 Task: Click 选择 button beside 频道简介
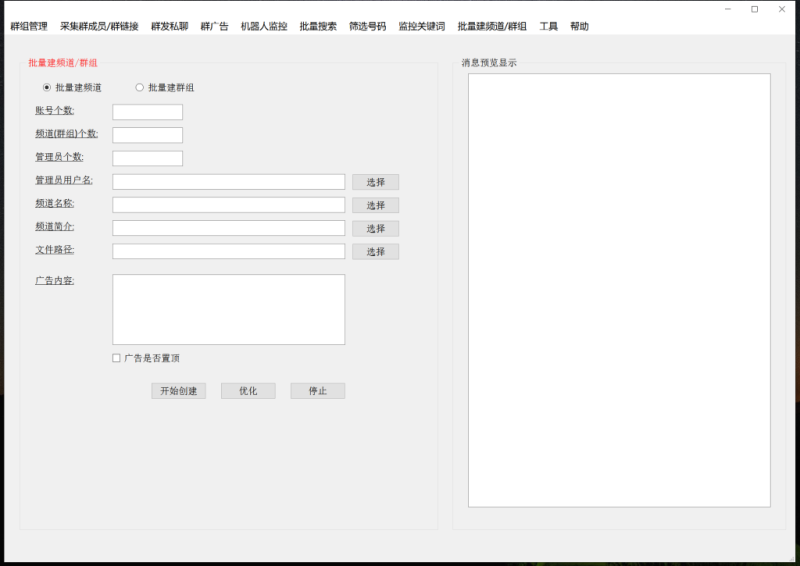[376, 229]
